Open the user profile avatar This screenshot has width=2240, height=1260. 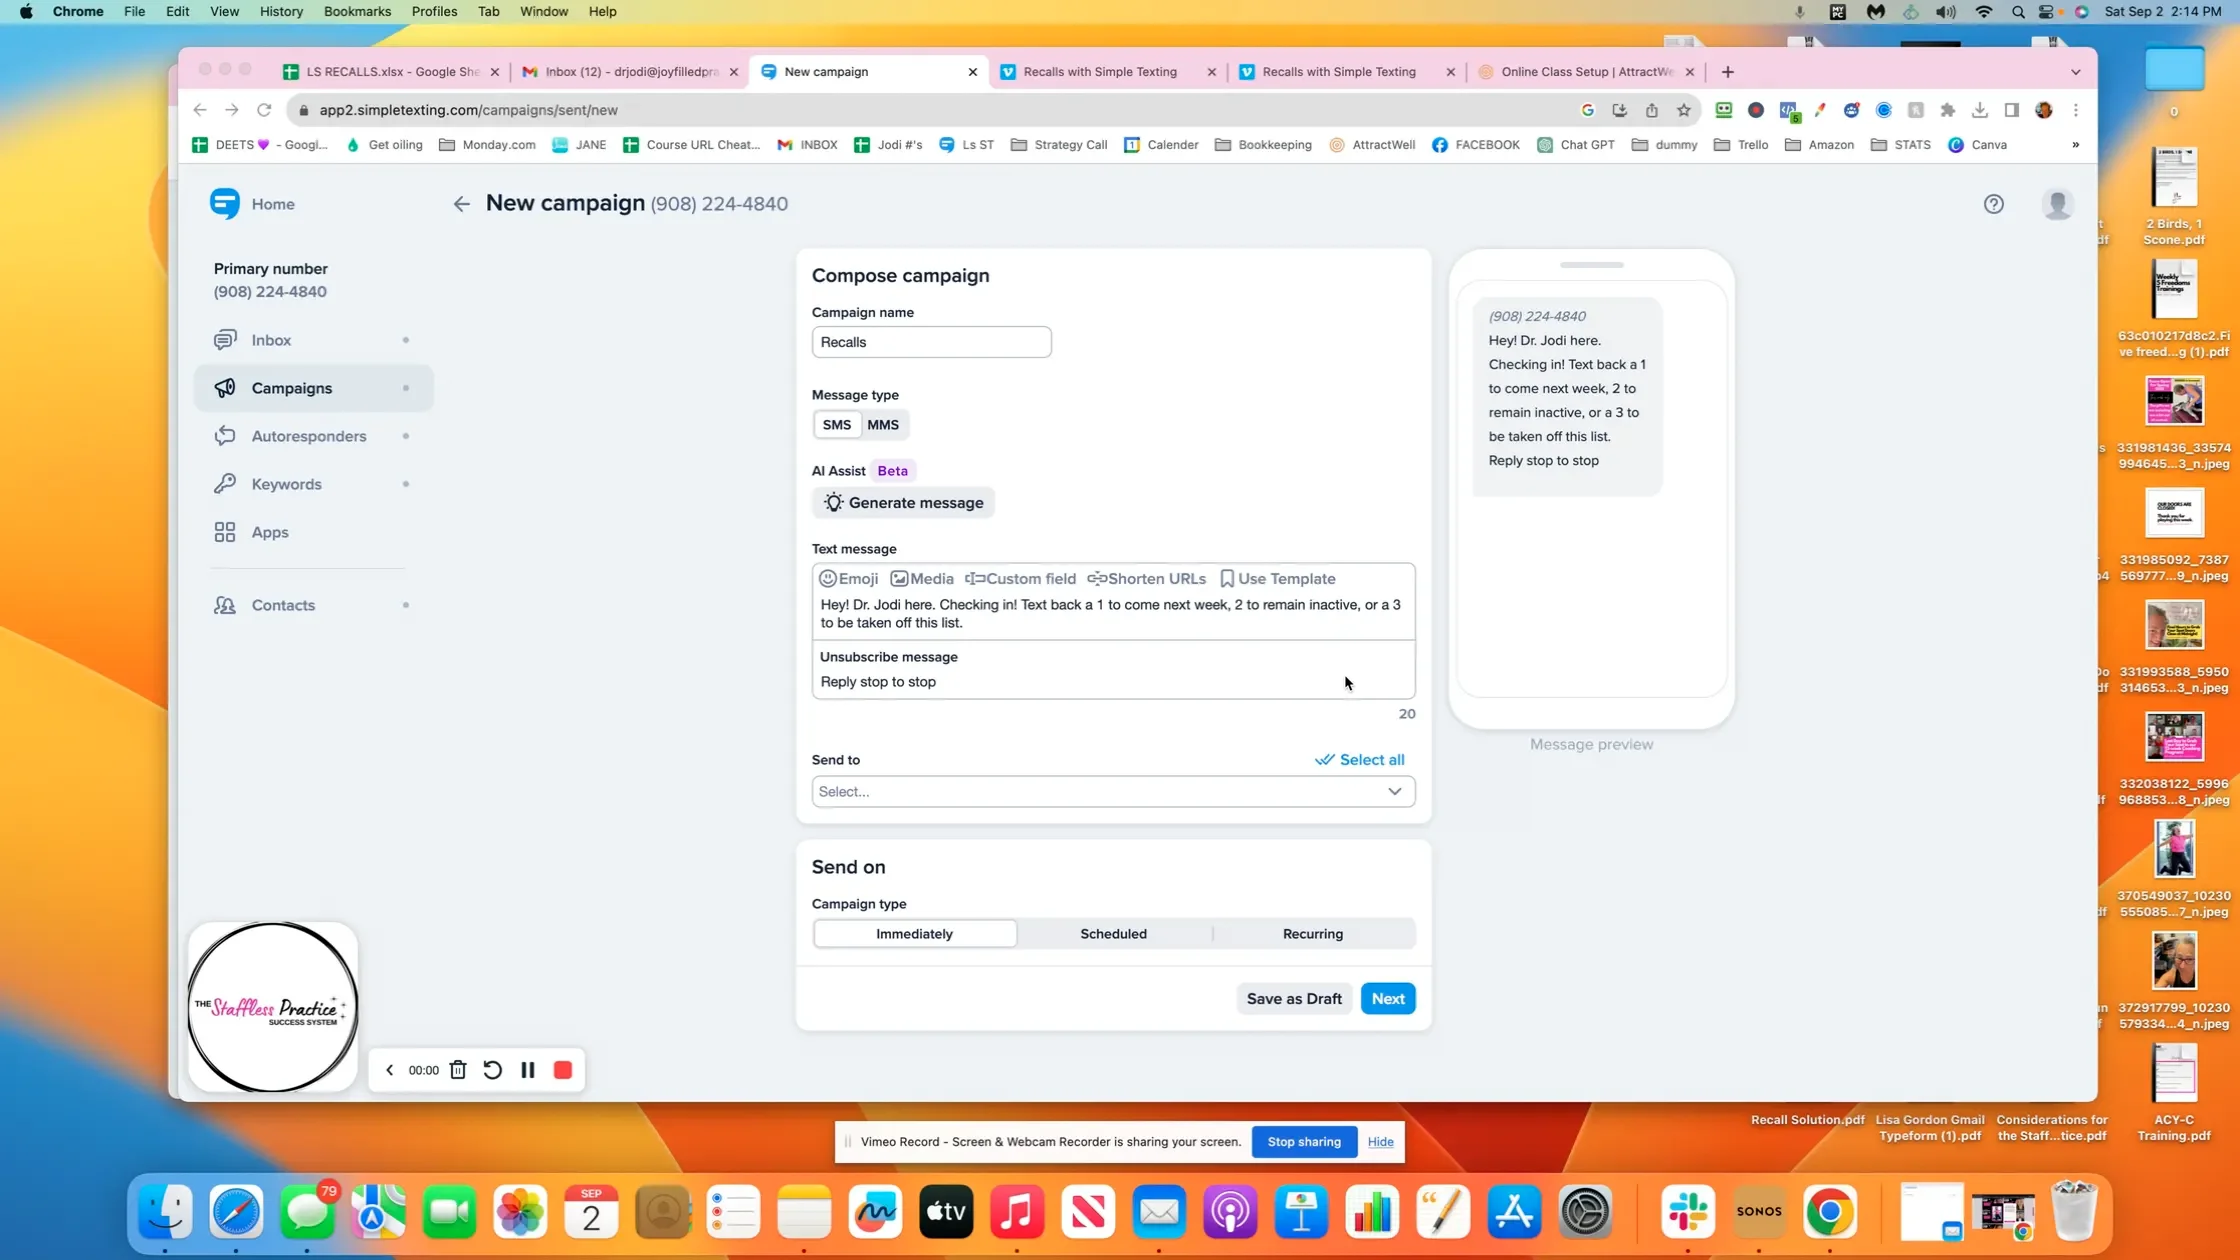pyautogui.click(x=2057, y=204)
